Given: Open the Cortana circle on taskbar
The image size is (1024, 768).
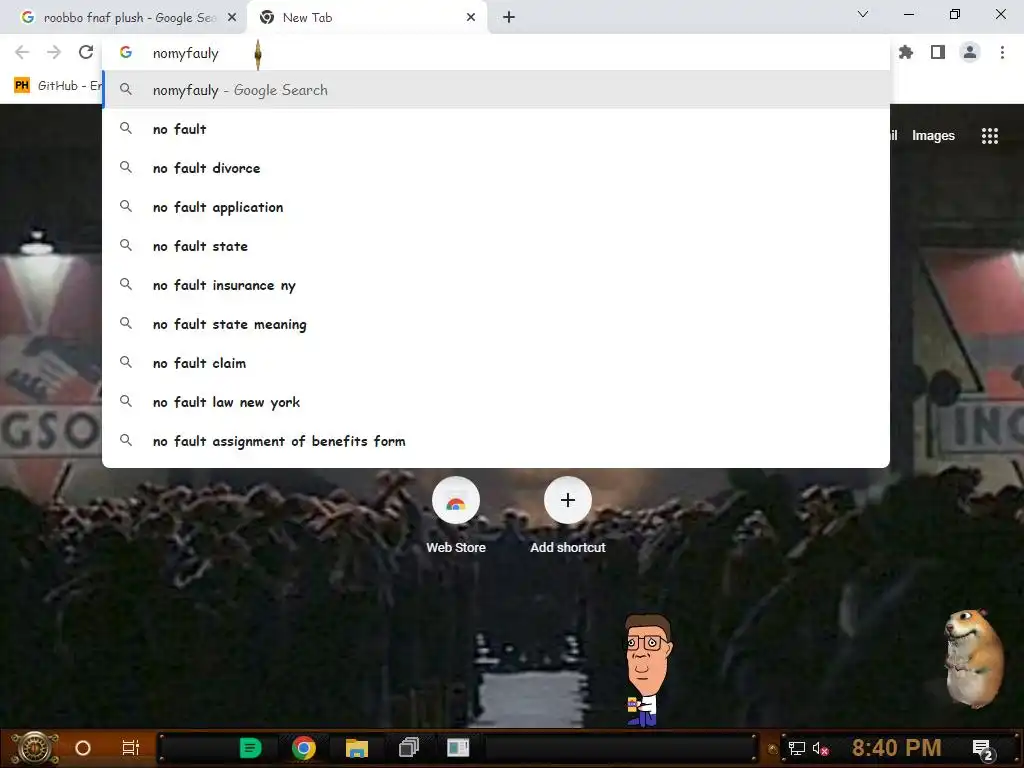Looking at the screenshot, I should pyautogui.click(x=83, y=748).
